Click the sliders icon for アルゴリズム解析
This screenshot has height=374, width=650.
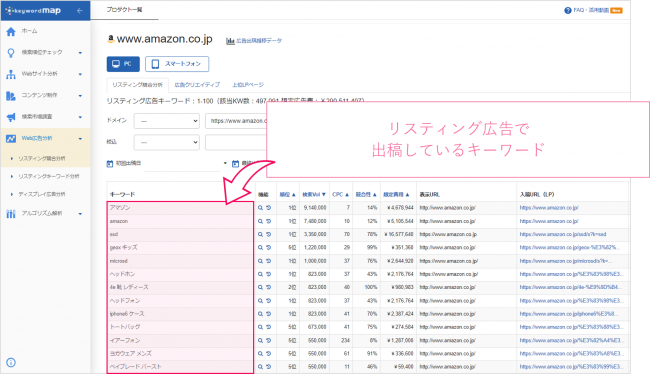[x=11, y=214]
